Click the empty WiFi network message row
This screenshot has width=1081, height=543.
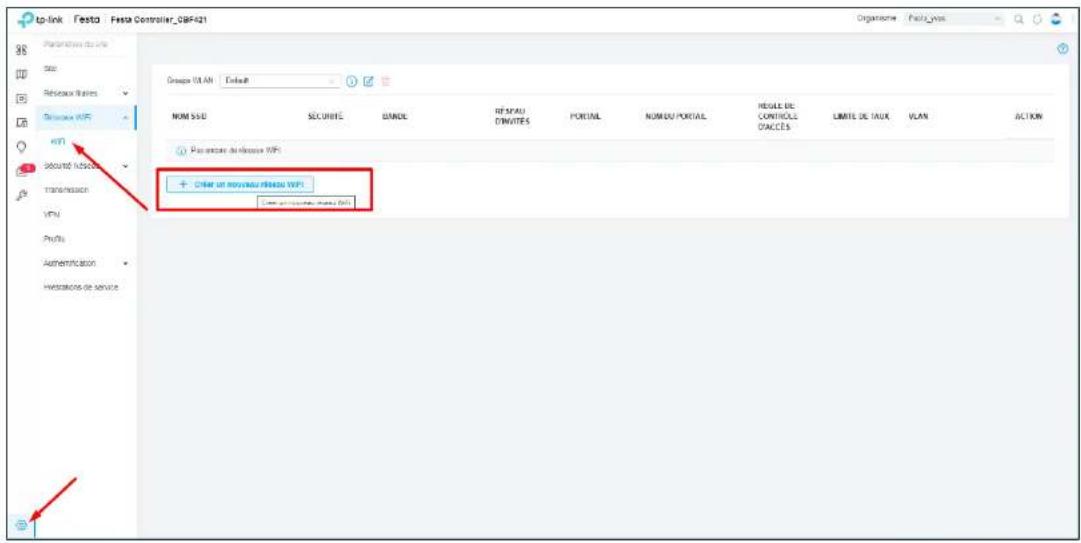pyautogui.click(x=610, y=150)
